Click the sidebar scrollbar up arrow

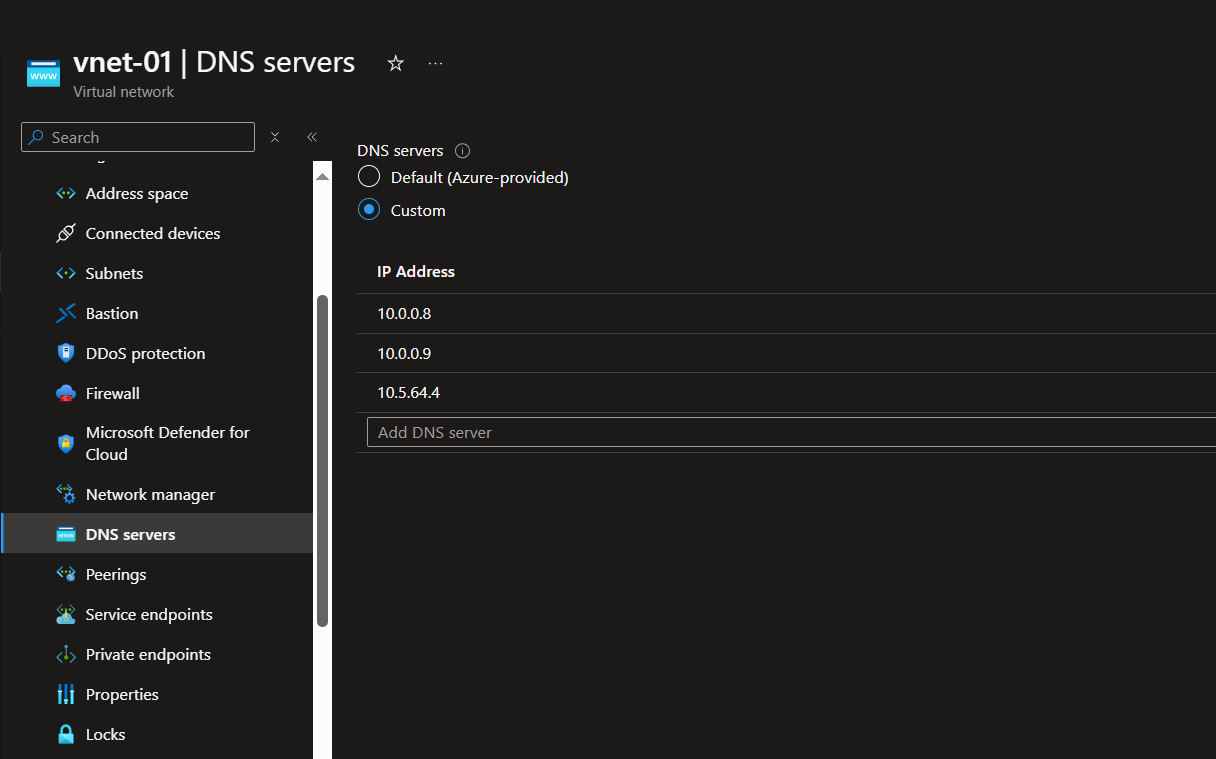(322, 177)
